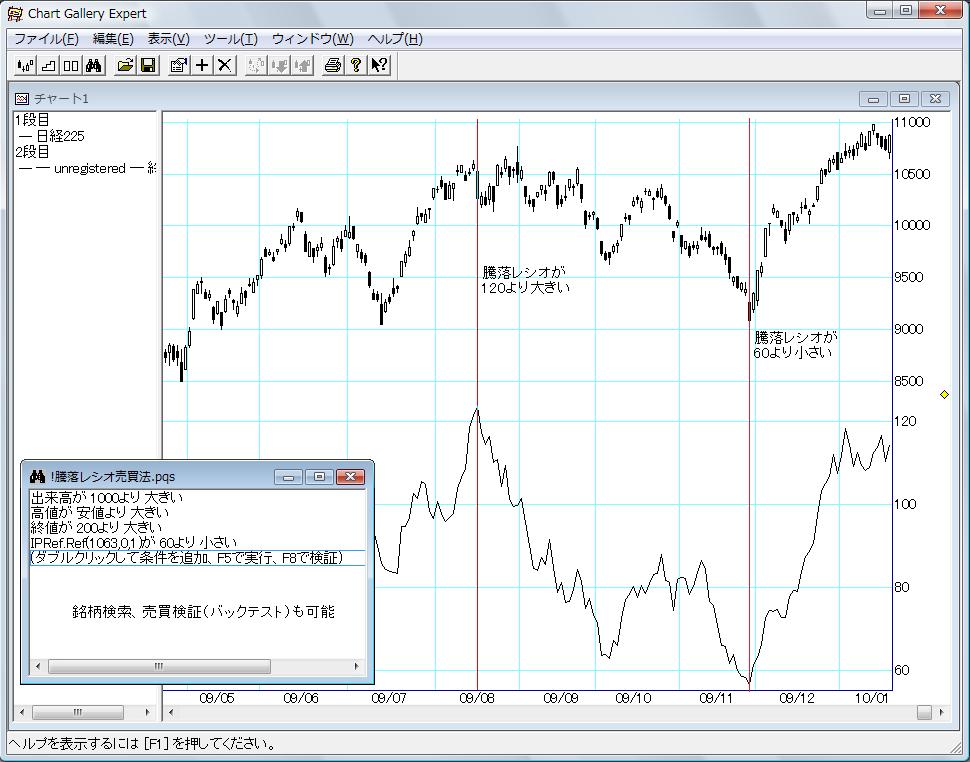This screenshot has width=970, height=762.
Task: Click the context help arrow-question icon
Action: (x=379, y=66)
